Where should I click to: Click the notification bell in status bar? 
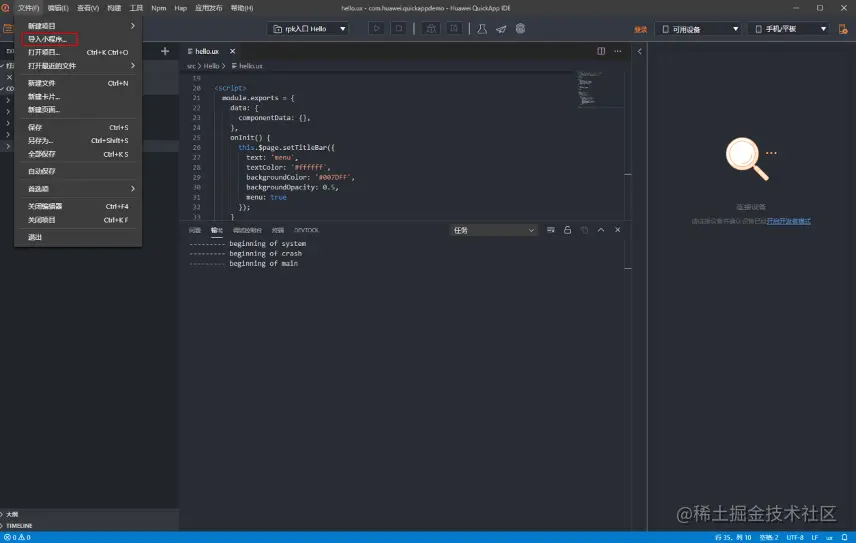tap(844, 538)
